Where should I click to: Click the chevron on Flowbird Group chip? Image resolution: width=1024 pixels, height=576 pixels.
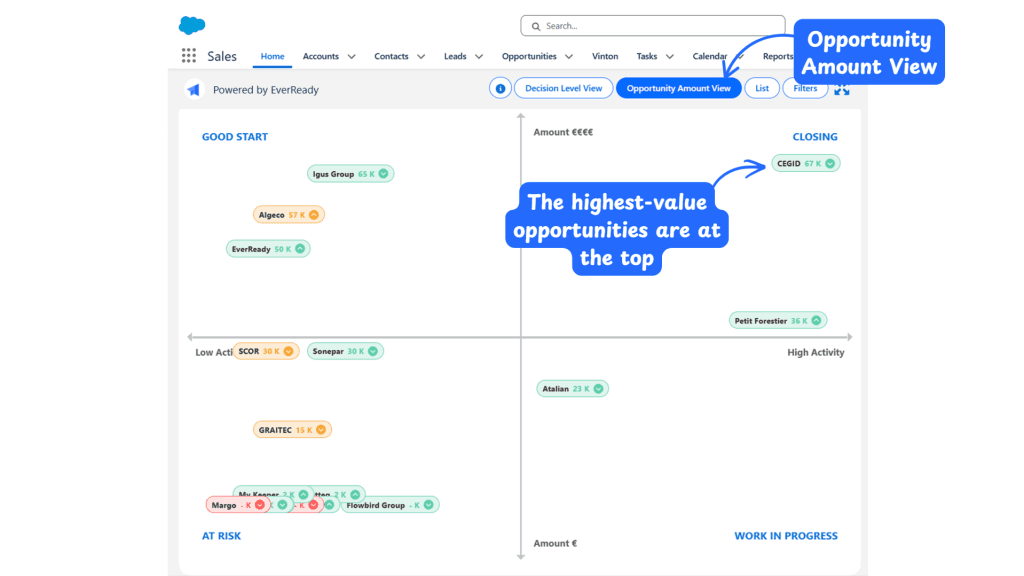[428, 505]
